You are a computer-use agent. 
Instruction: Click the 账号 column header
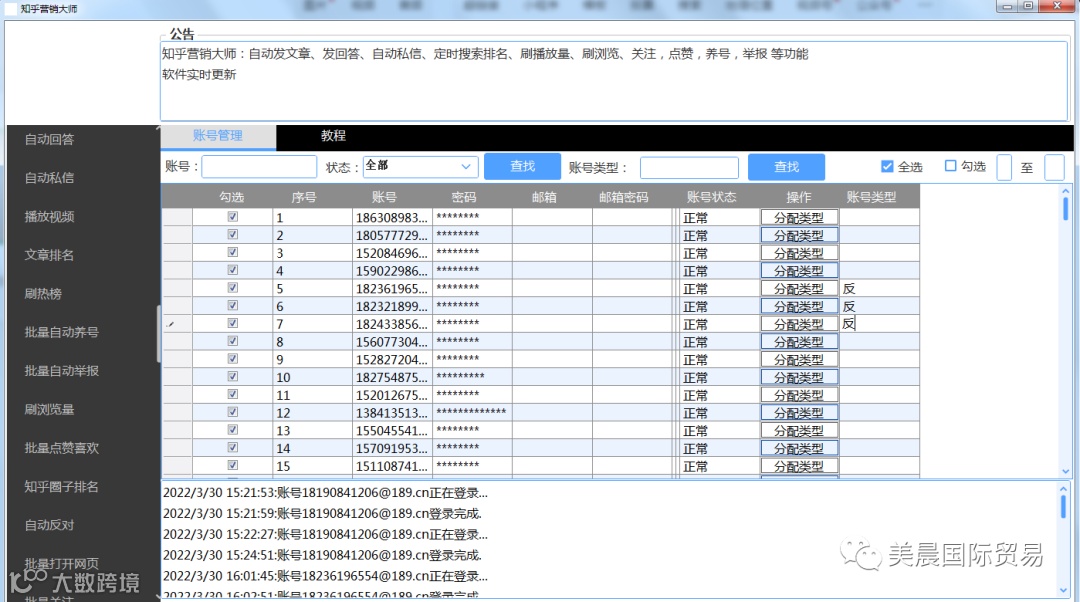[x=384, y=197]
